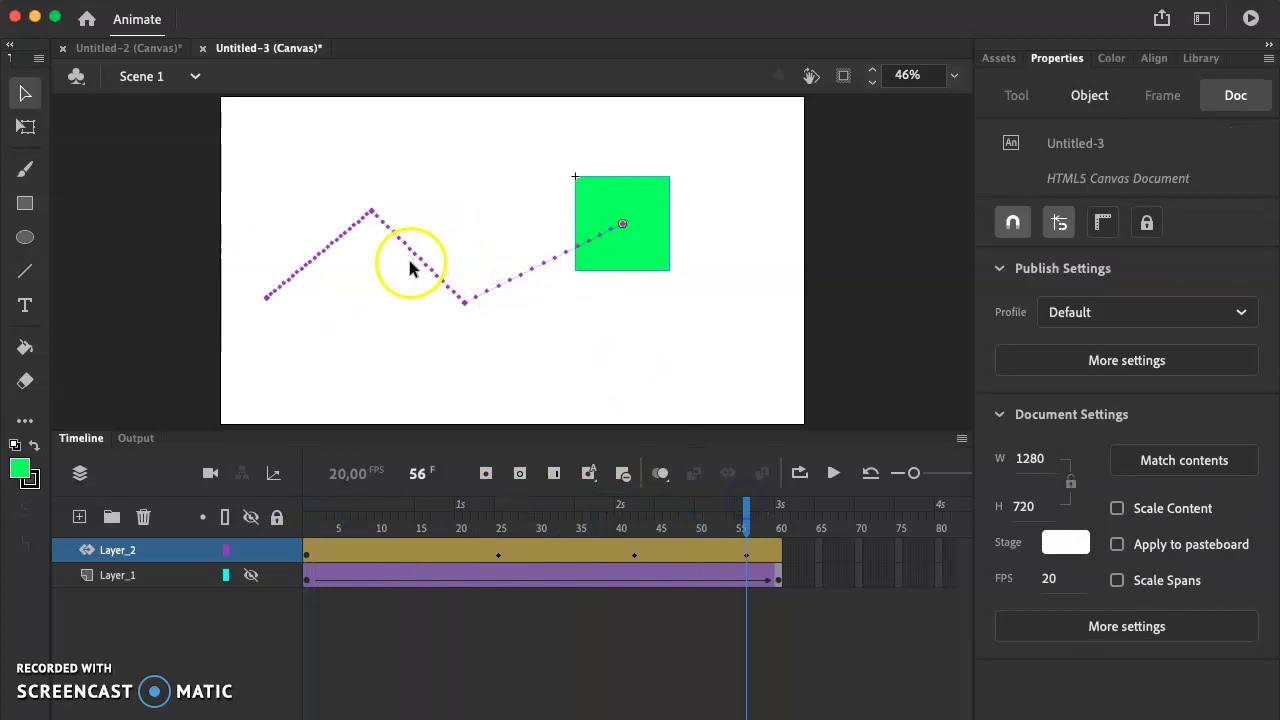Toggle clip content outside the stage
The height and width of the screenshot is (720, 1280).
coord(843,76)
